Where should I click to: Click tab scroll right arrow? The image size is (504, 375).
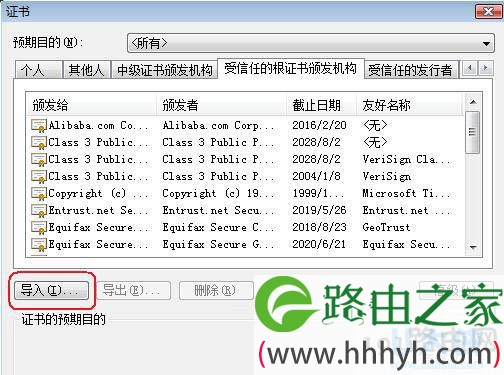click(x=486, y=68)
